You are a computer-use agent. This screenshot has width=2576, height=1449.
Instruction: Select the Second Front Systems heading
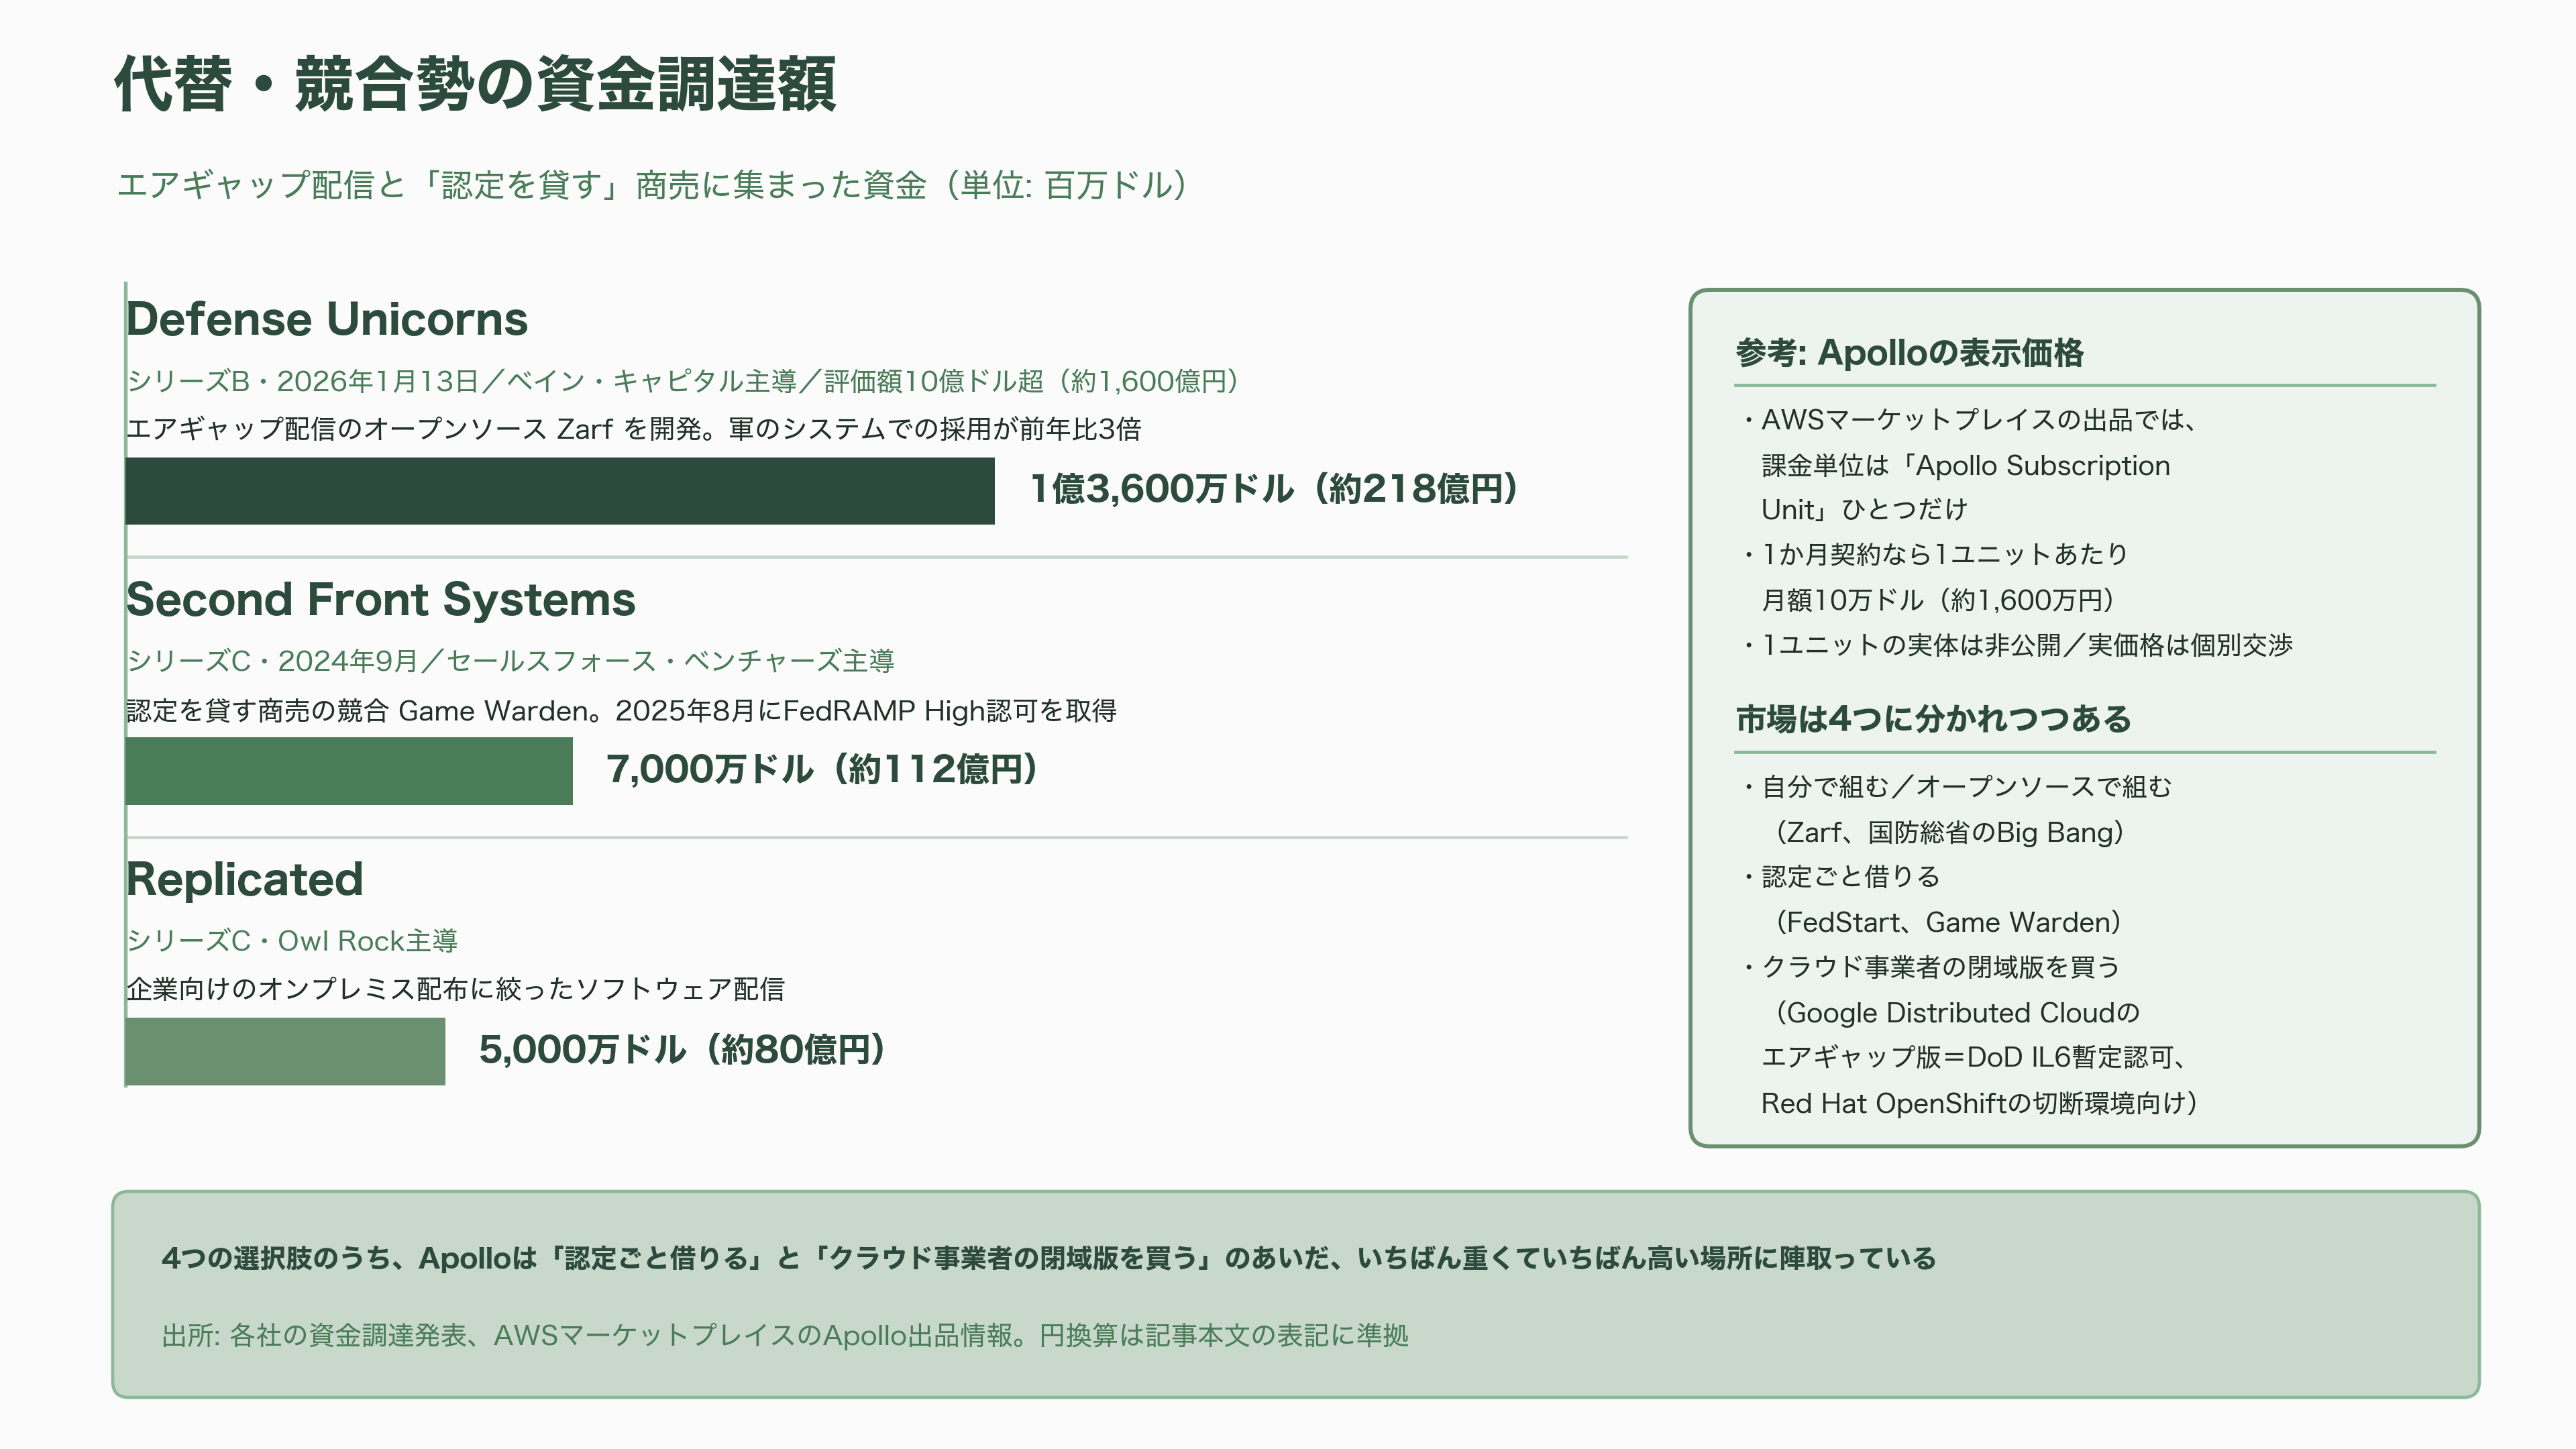pyautogui.click(x=381, y=599)
